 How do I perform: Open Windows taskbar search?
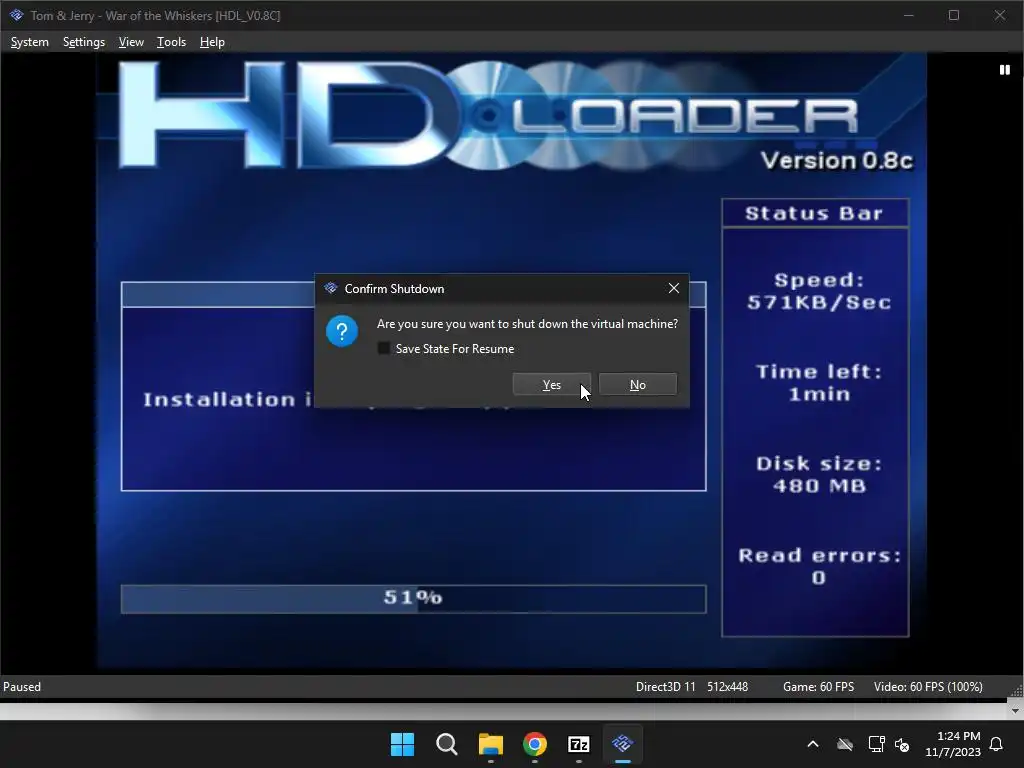pos(447,744)
